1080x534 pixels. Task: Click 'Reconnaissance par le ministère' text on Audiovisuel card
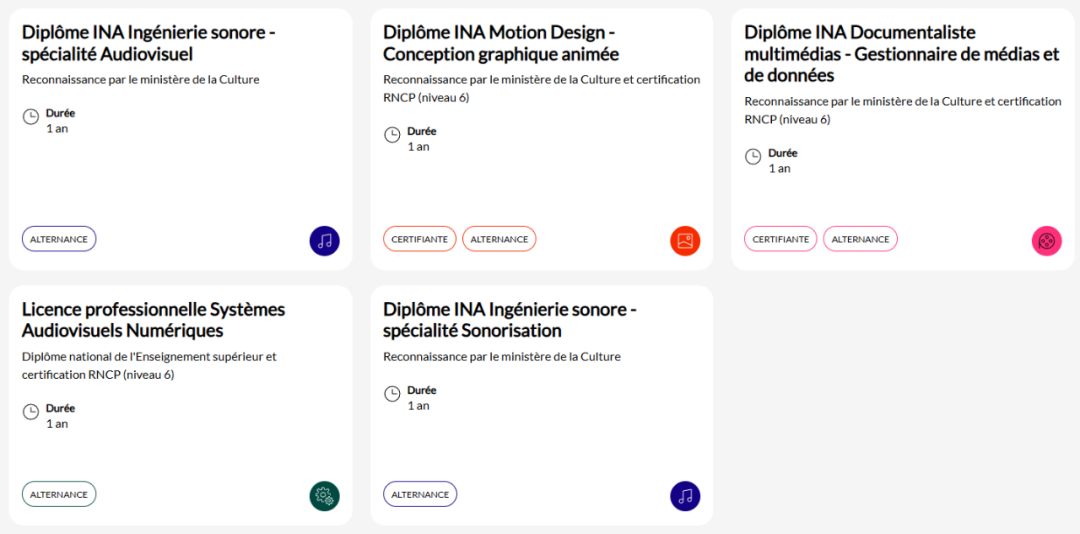point(141,79)
